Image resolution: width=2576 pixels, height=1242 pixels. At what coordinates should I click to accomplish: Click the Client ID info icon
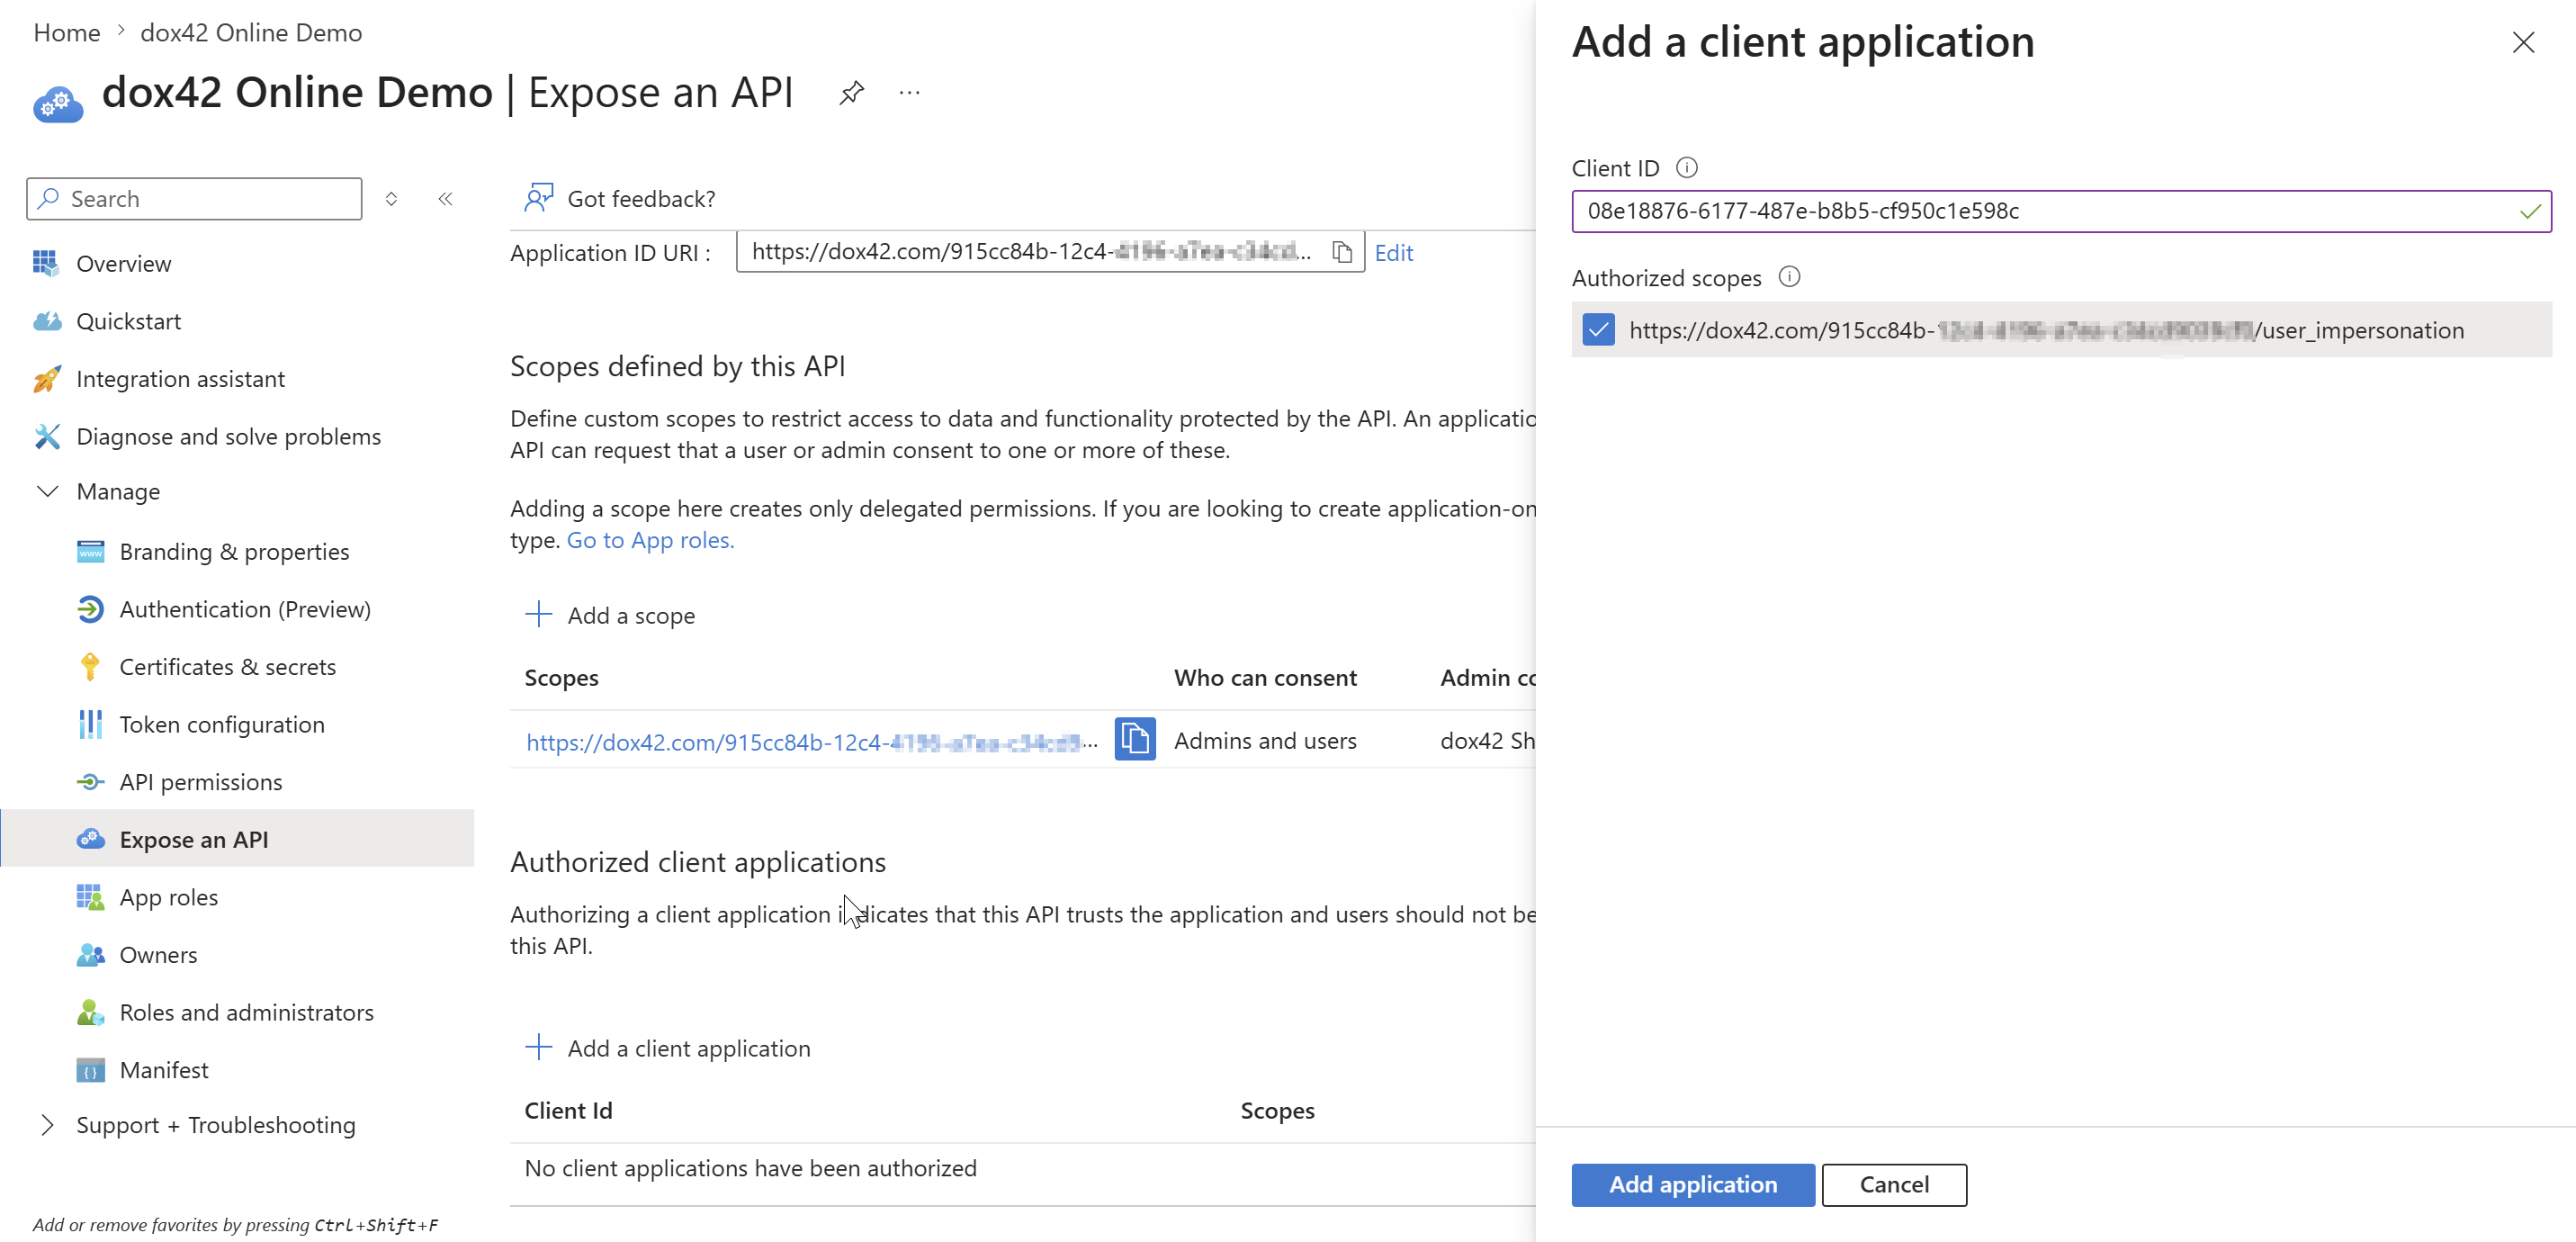click(x=1687, y=167)
